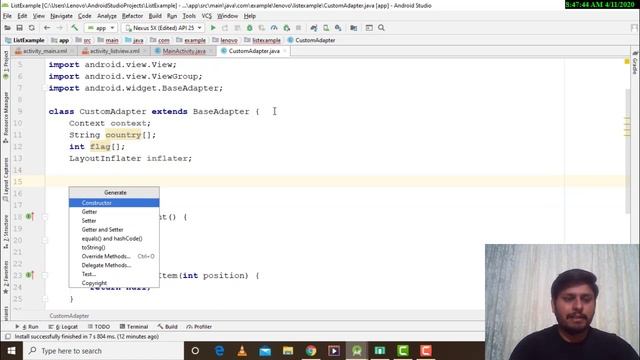This screenshot has width=640, height=360.
Task: Close the CustomAdapter.java tab
Action: tap(285, 51)
